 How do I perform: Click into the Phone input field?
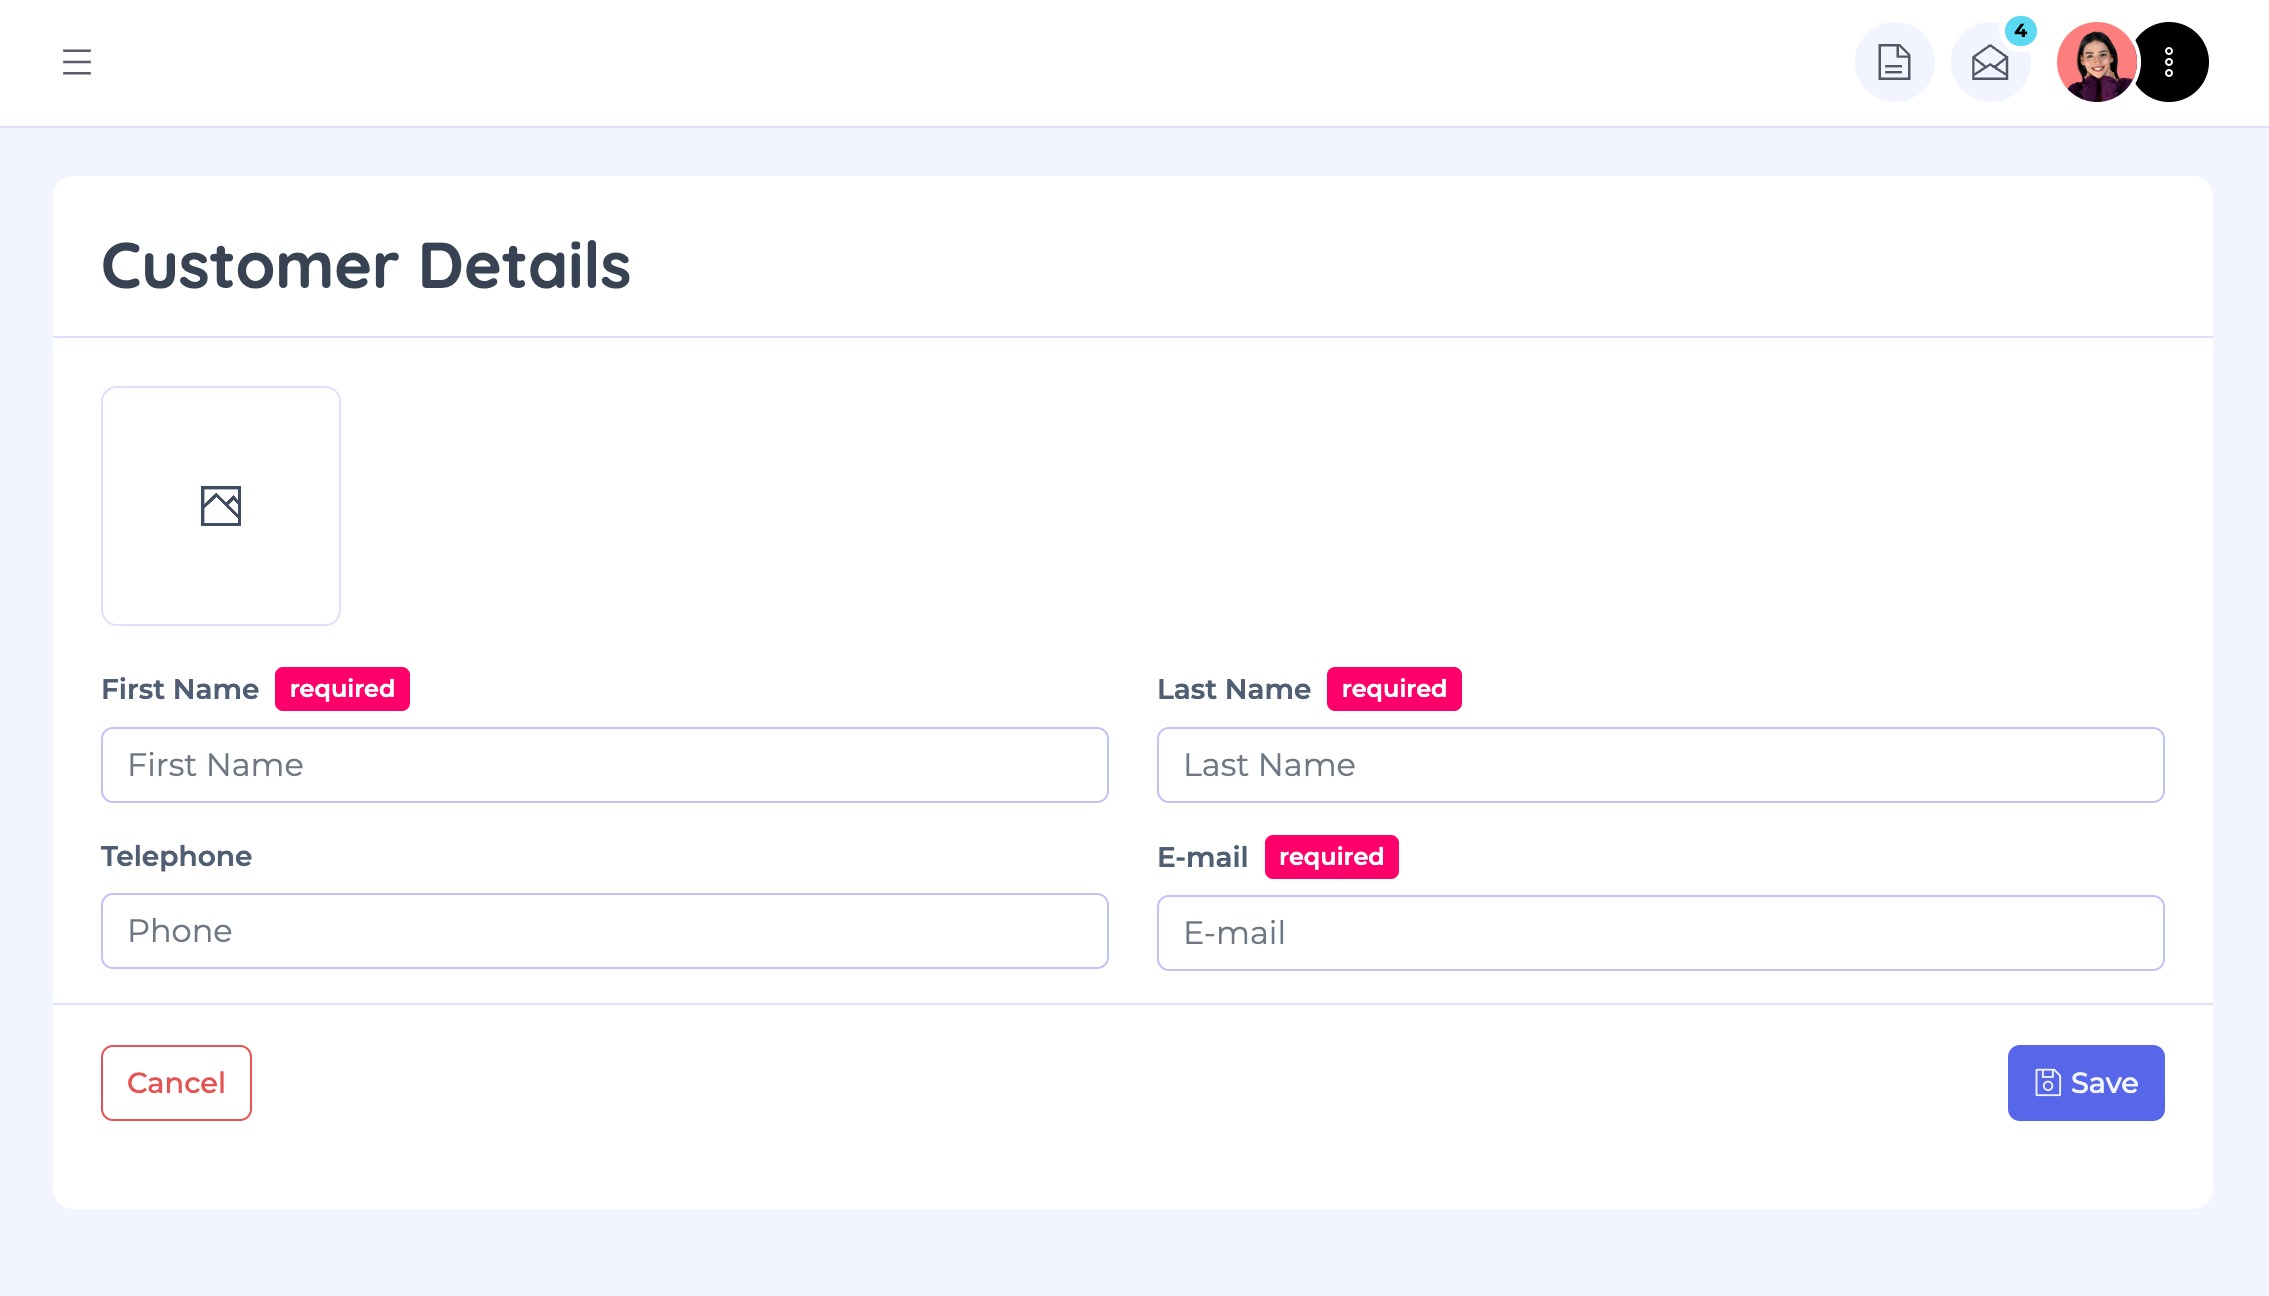[x=604, y=931]
